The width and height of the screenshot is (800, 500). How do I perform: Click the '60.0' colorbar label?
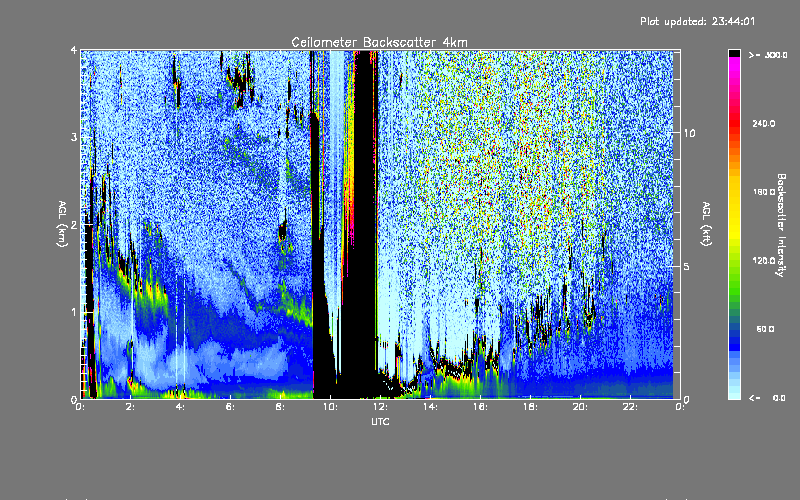765,329
